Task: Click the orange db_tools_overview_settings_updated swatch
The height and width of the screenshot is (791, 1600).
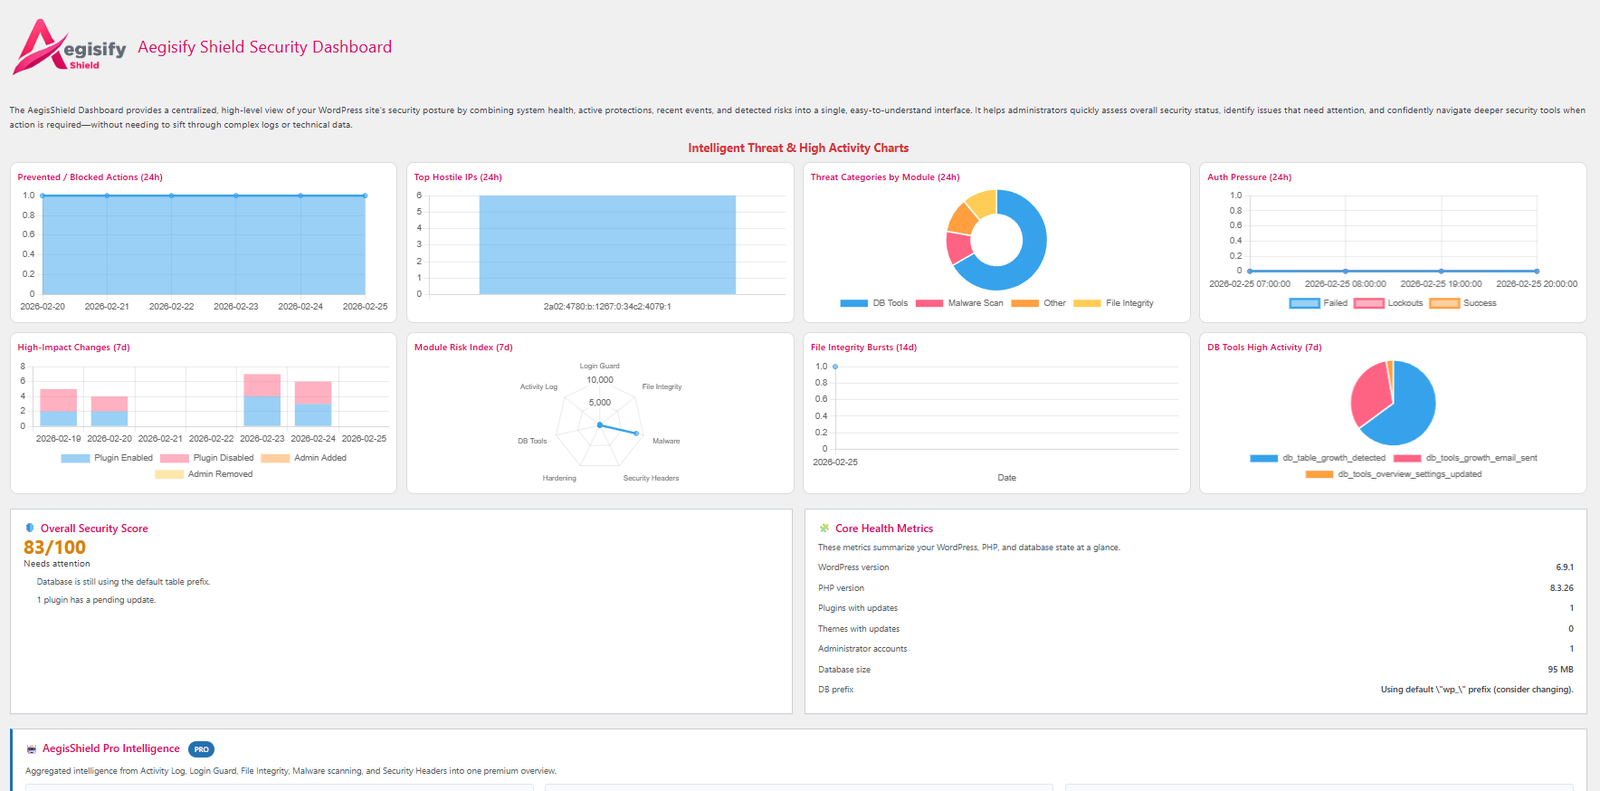Action: pyautogui.click(x=1319, y=474)
